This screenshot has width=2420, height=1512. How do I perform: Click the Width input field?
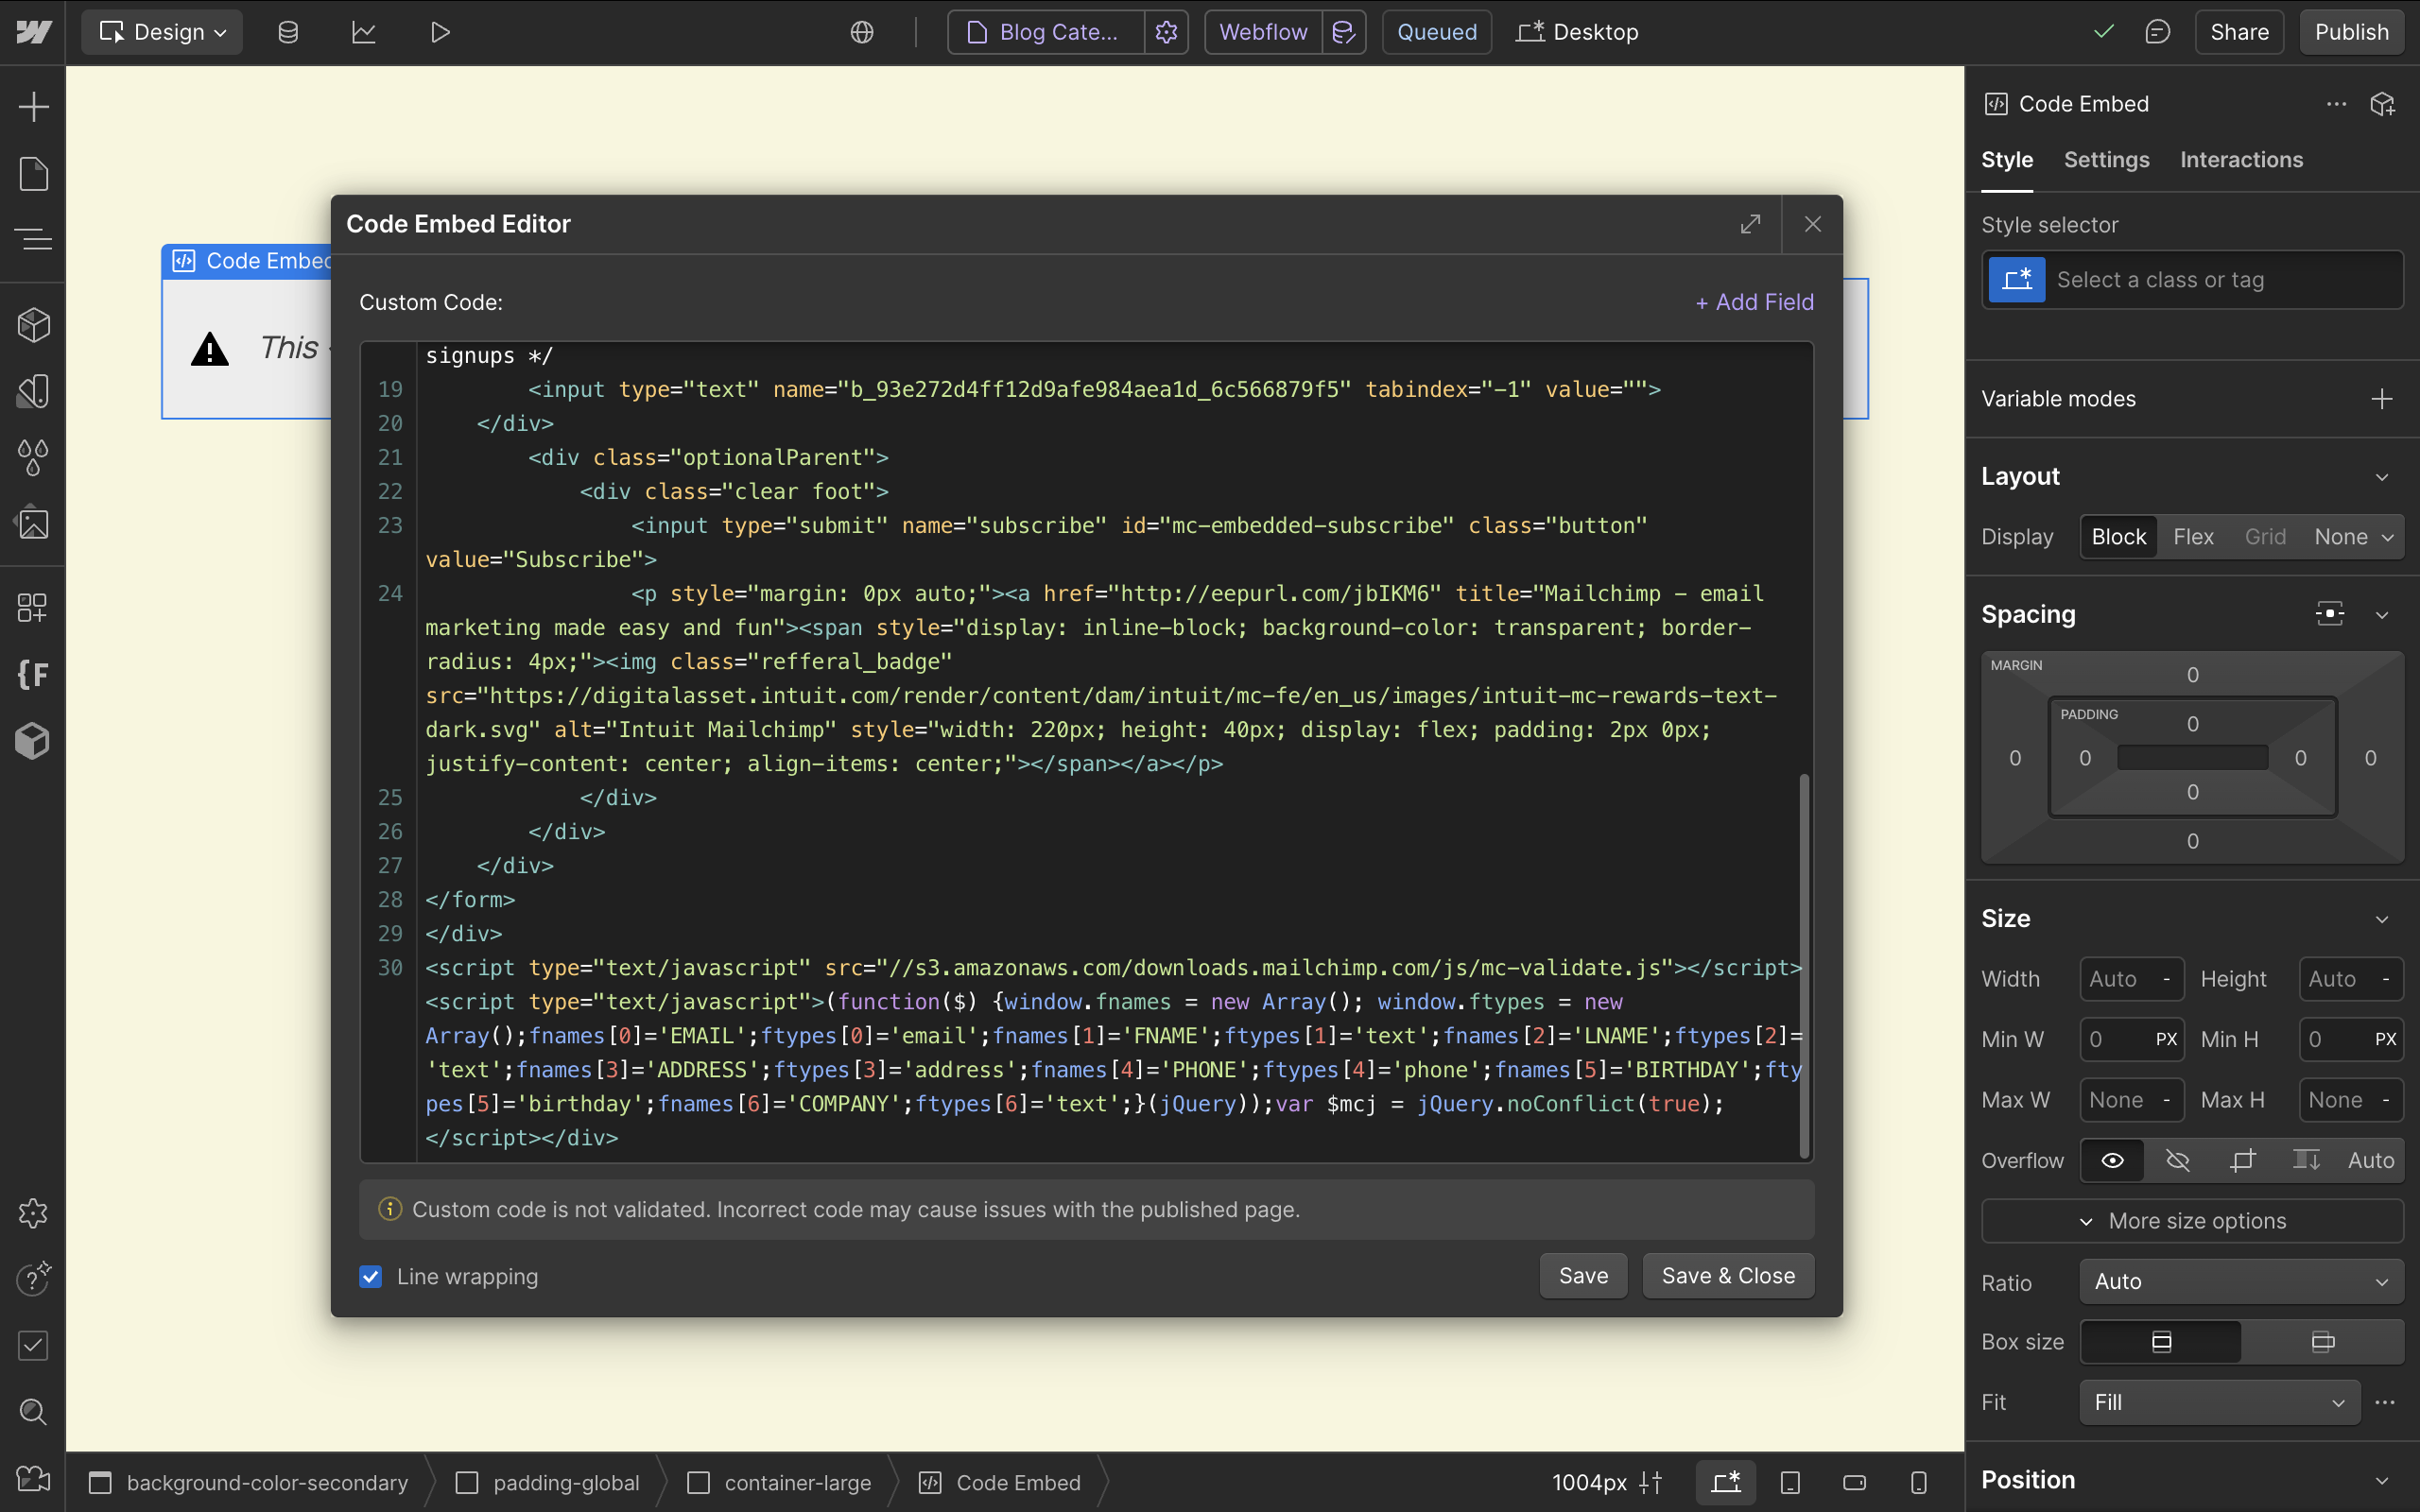pyautogui.click(x=2131, y=979)
